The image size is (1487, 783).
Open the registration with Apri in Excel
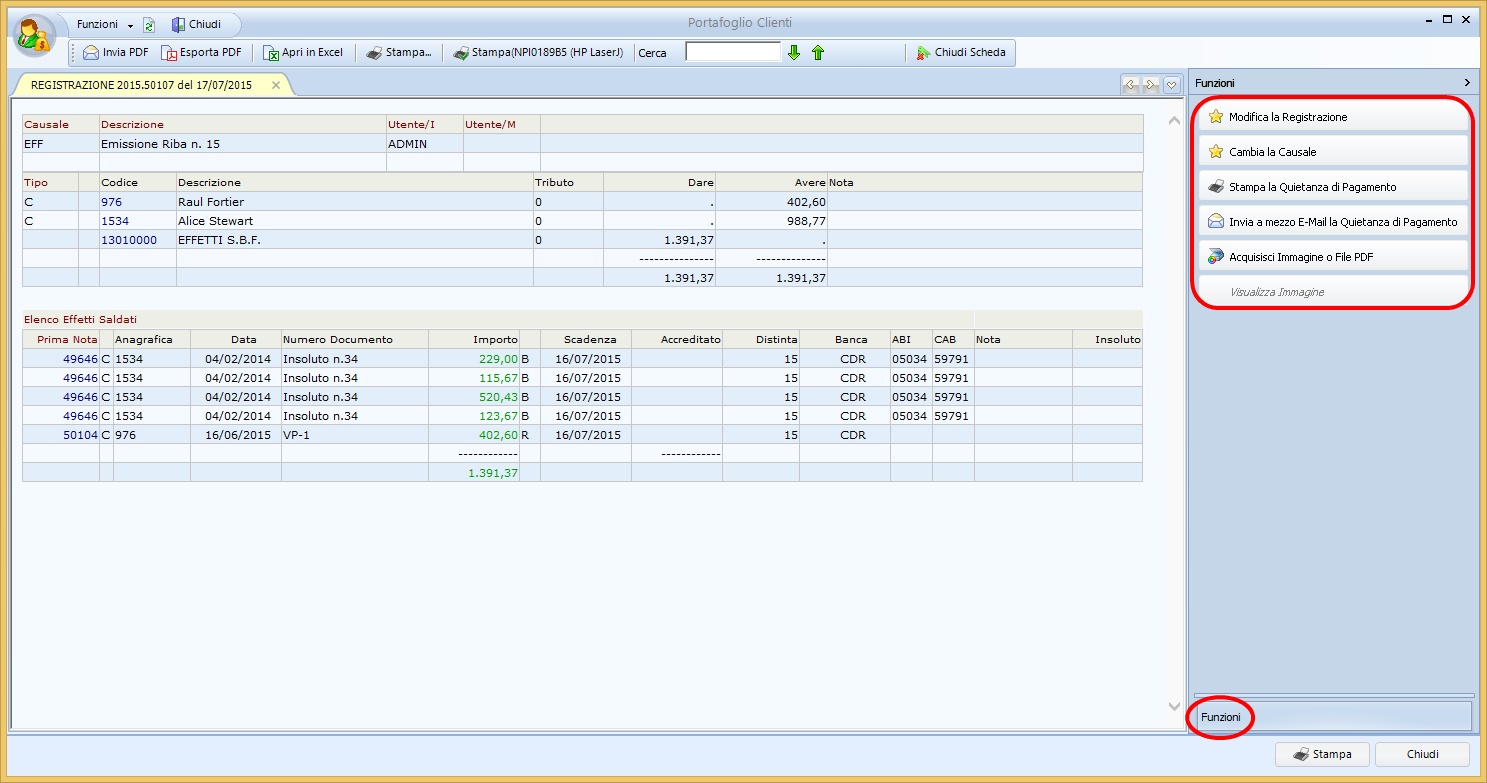(303, 53)
